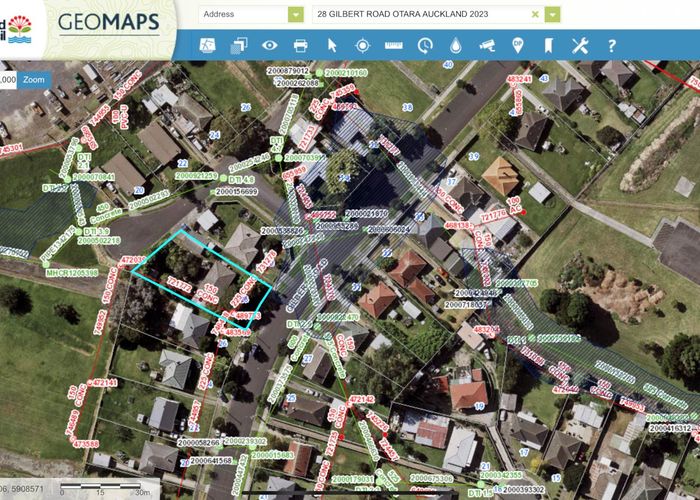Click the 2000582166 label
The height and width of the screenshot is (500, 700).
[199, 443]
